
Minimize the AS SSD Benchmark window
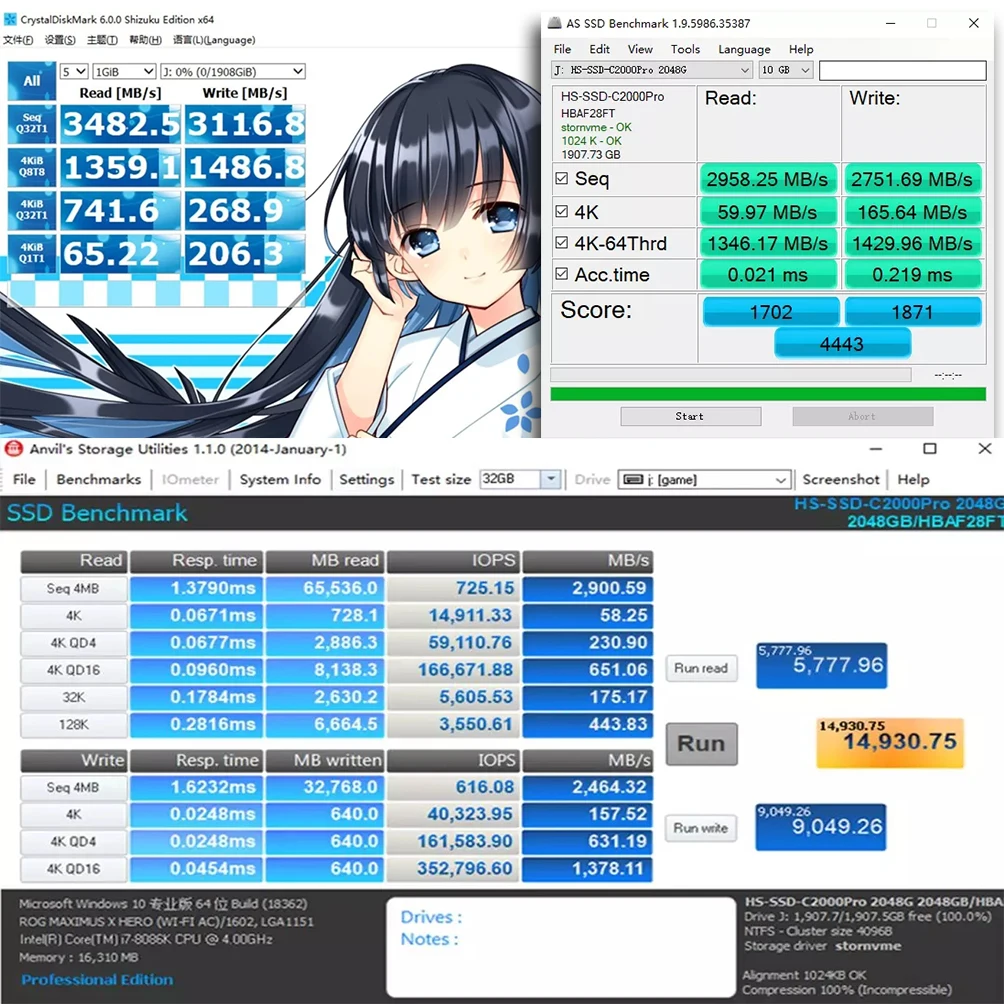[891, 23]
